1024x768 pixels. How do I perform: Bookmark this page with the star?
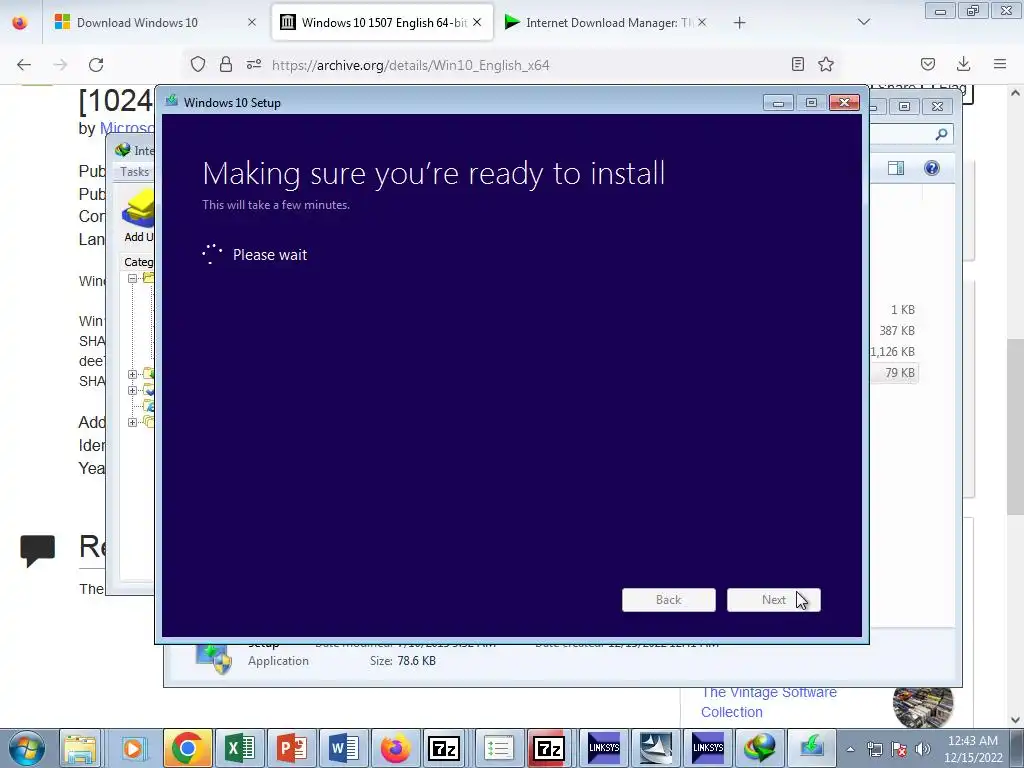[x=826, y=64]
